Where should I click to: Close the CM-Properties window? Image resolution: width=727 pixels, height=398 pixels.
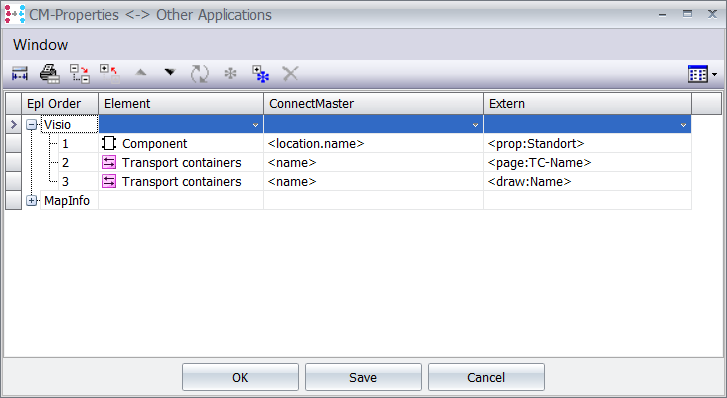(x=712, y=14)
